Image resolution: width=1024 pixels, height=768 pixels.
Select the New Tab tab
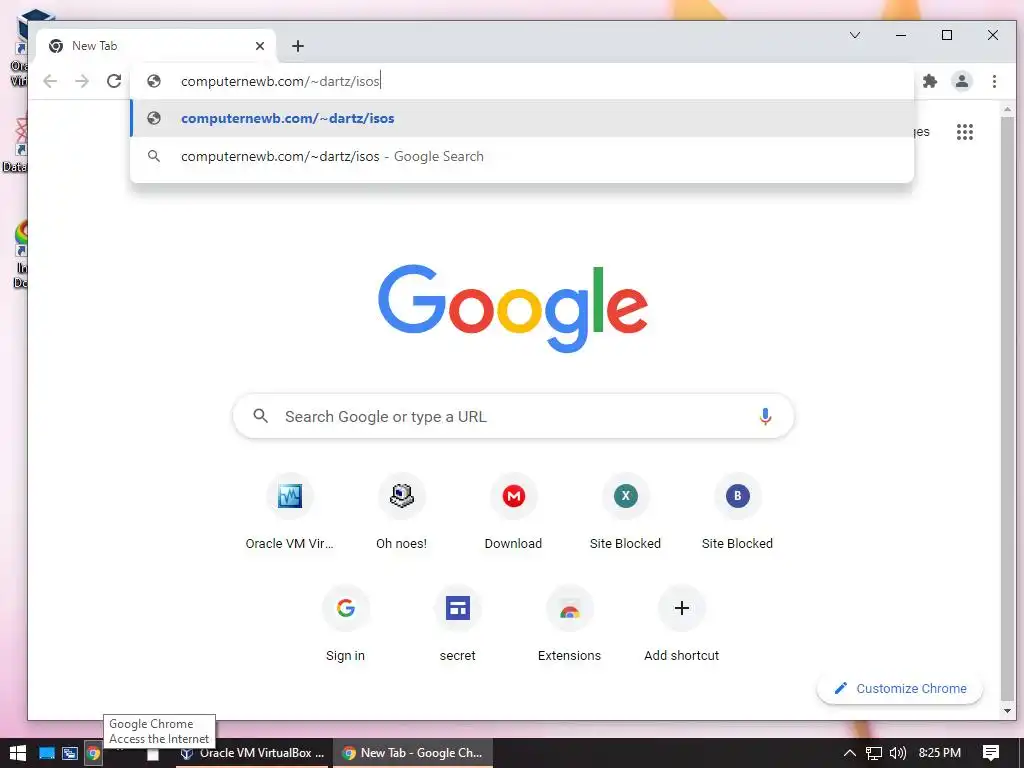pyautogui.click(x=156, y=46)
